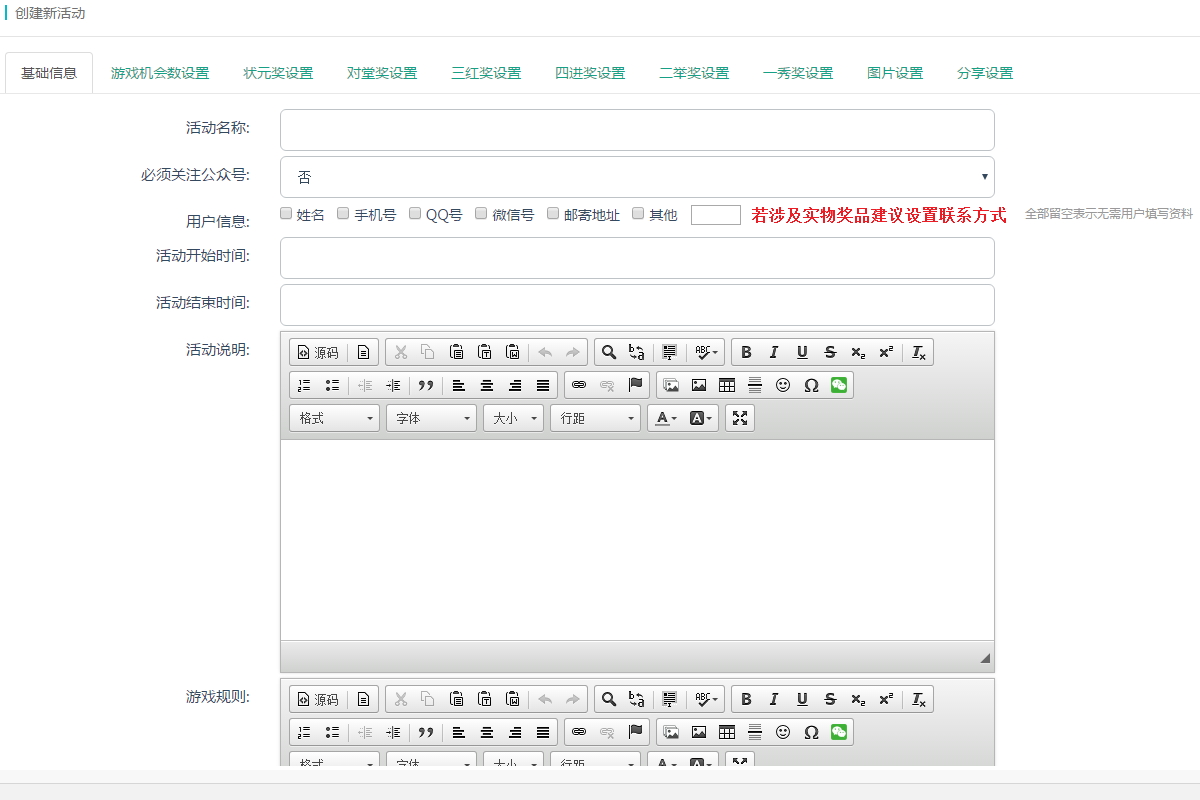This screenshot has height=800, width=1200.
Task: Toggle 源码 source view in 游戏规则 editor
Action: coord(318,699)
